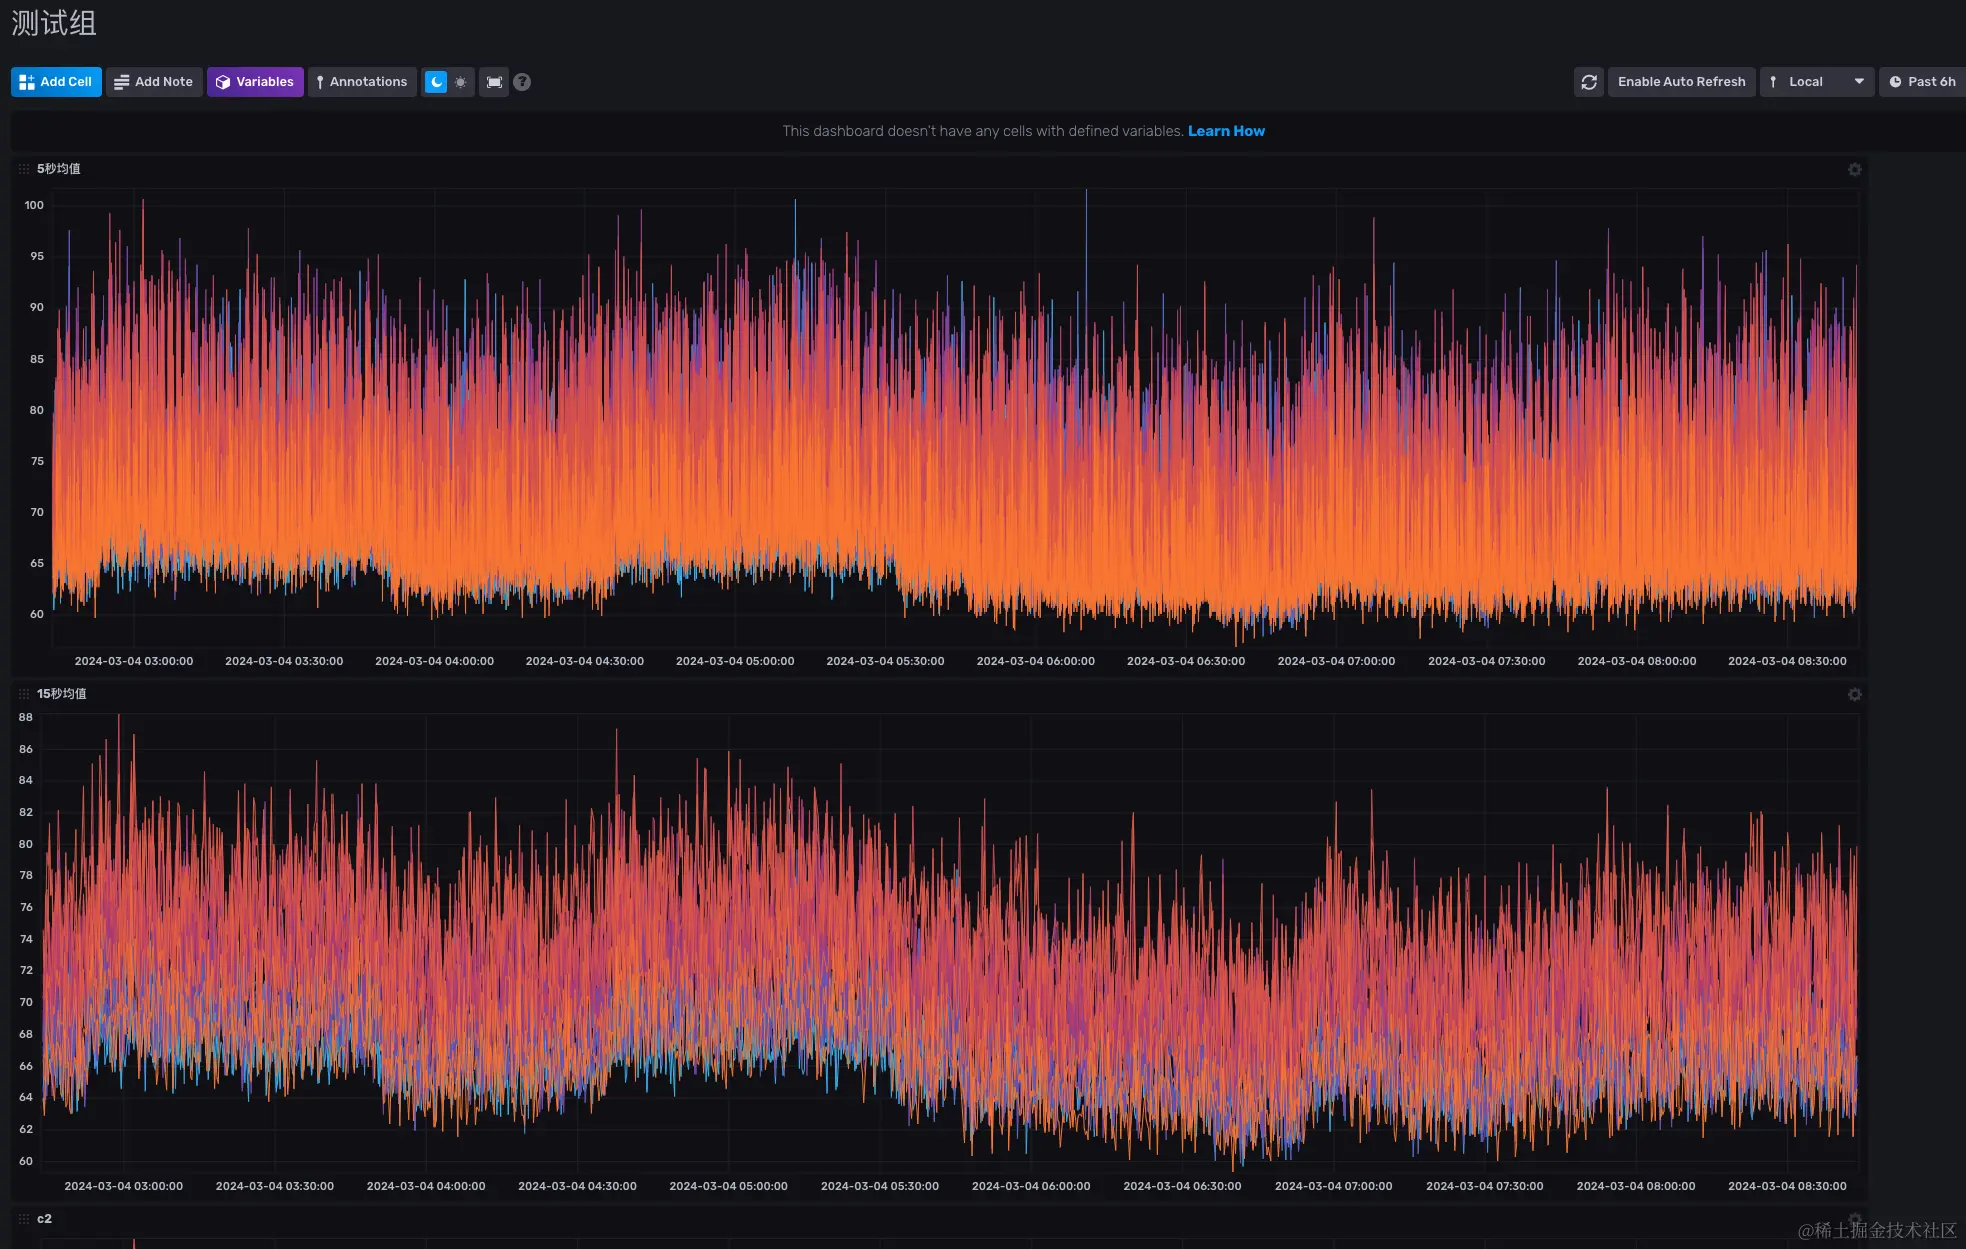Image resolution: width=1966 pixels, height=1249 pixels.
Task: Open settings gear of 15秒均值 cell
Action: pyautogui.click(x=1854, y=695)
